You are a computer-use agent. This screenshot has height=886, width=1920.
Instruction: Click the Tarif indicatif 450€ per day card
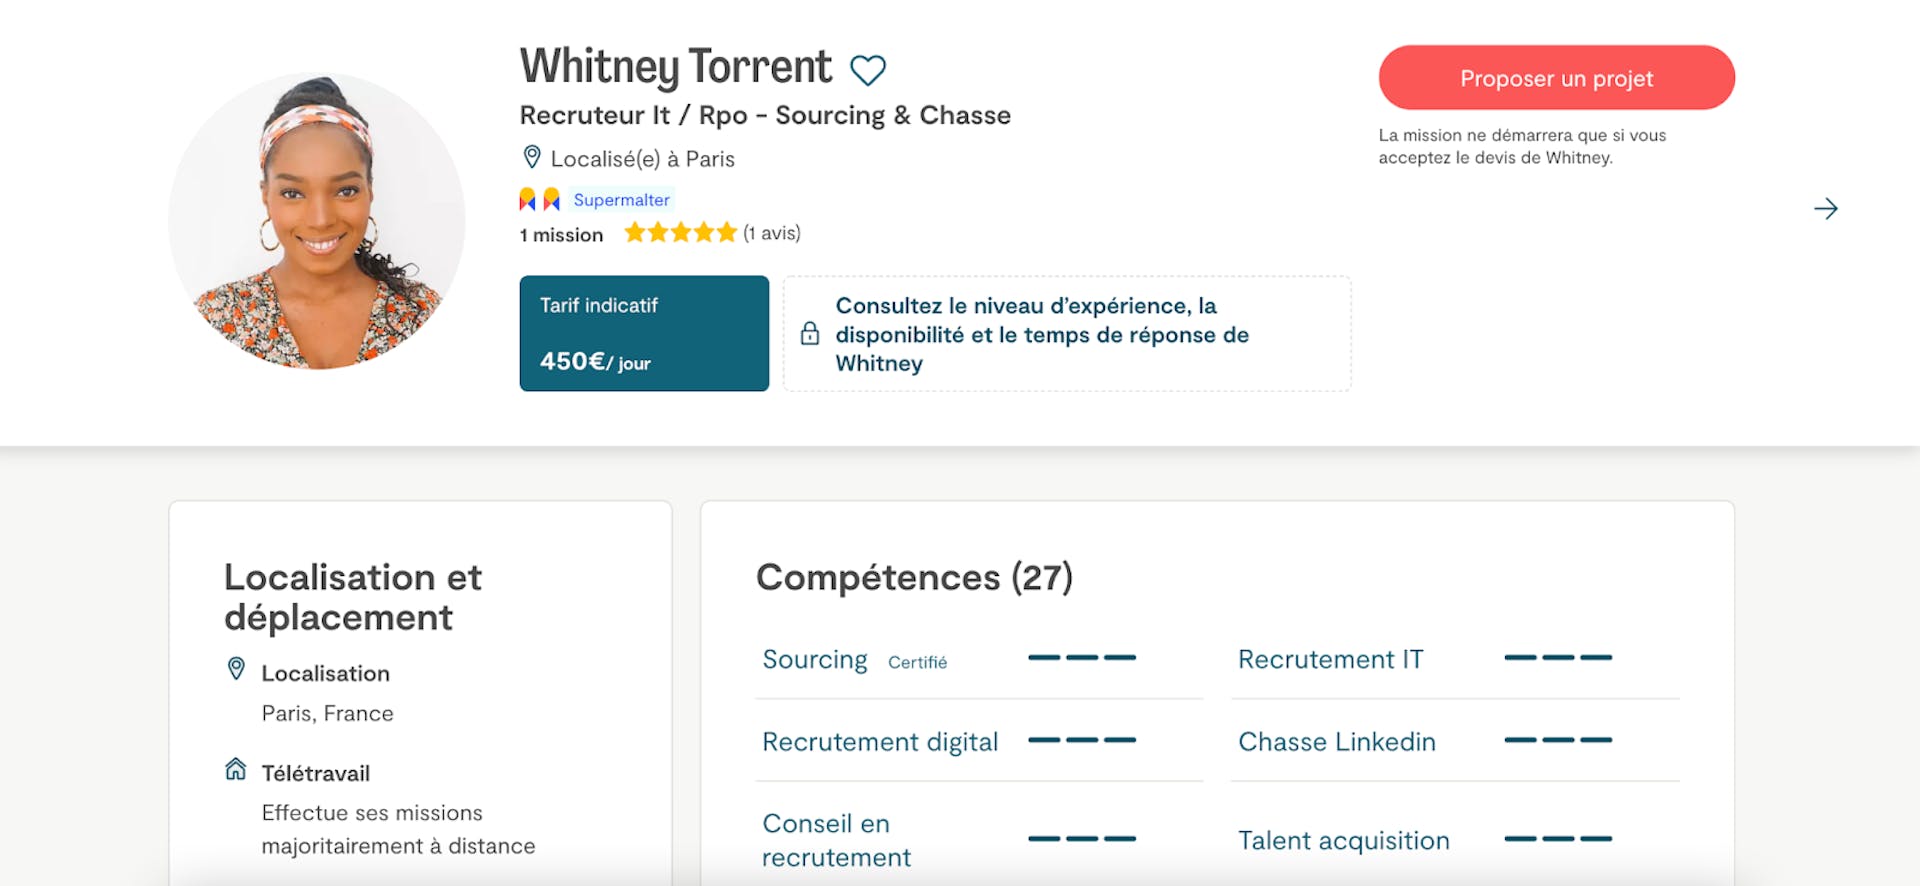tap(644, 333)
